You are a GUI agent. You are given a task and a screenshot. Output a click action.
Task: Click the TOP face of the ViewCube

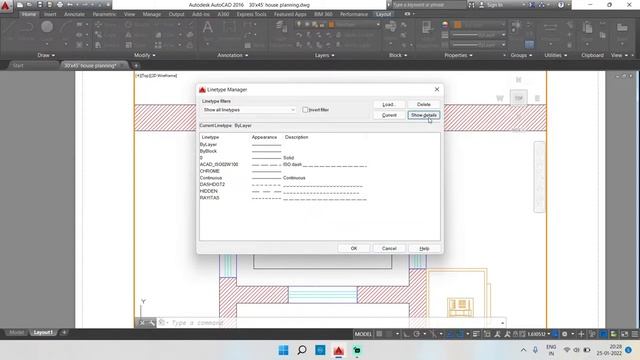(518, 98)
